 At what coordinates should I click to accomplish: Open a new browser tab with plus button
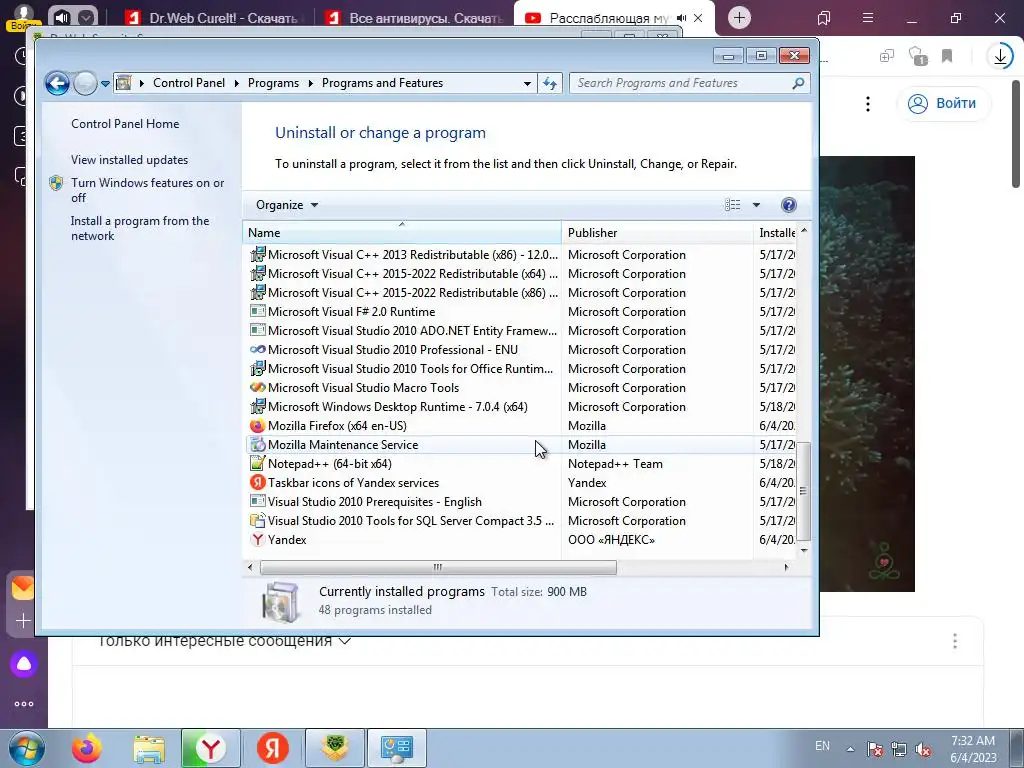739,18
